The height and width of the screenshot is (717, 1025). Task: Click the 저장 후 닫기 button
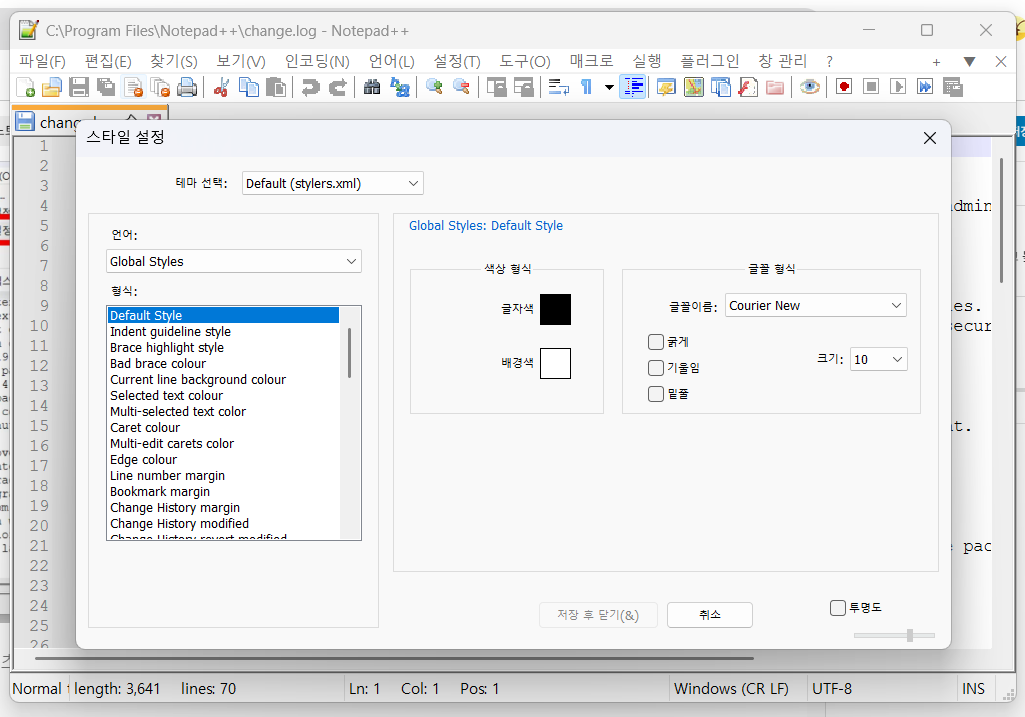tap(597, 615)
